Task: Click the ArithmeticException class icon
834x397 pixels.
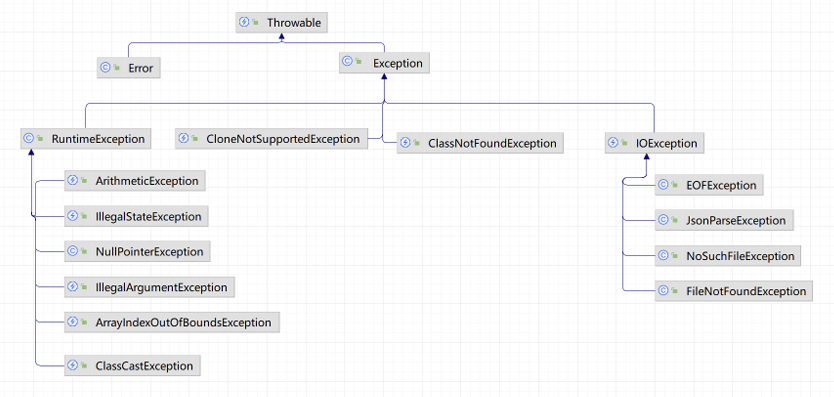Action: pos(73,180)
